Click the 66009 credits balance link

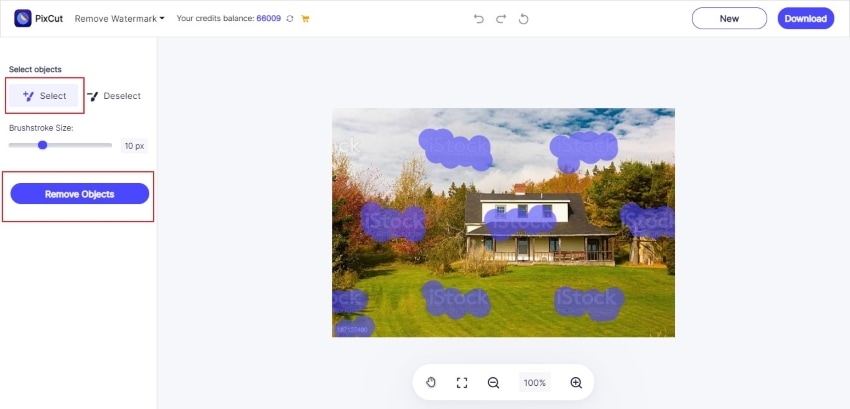(268, 18)
